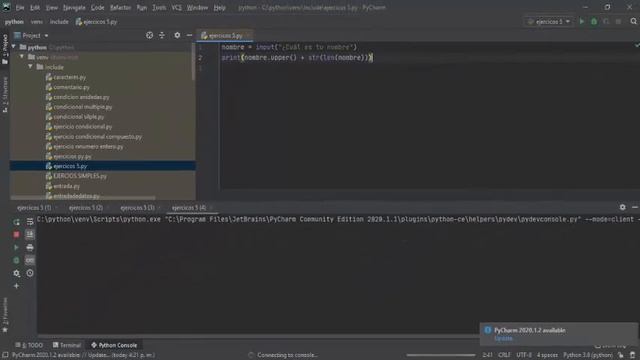Stop the console with red square
The height and width of the screenshot is (360, 640).
pos(16,235)
